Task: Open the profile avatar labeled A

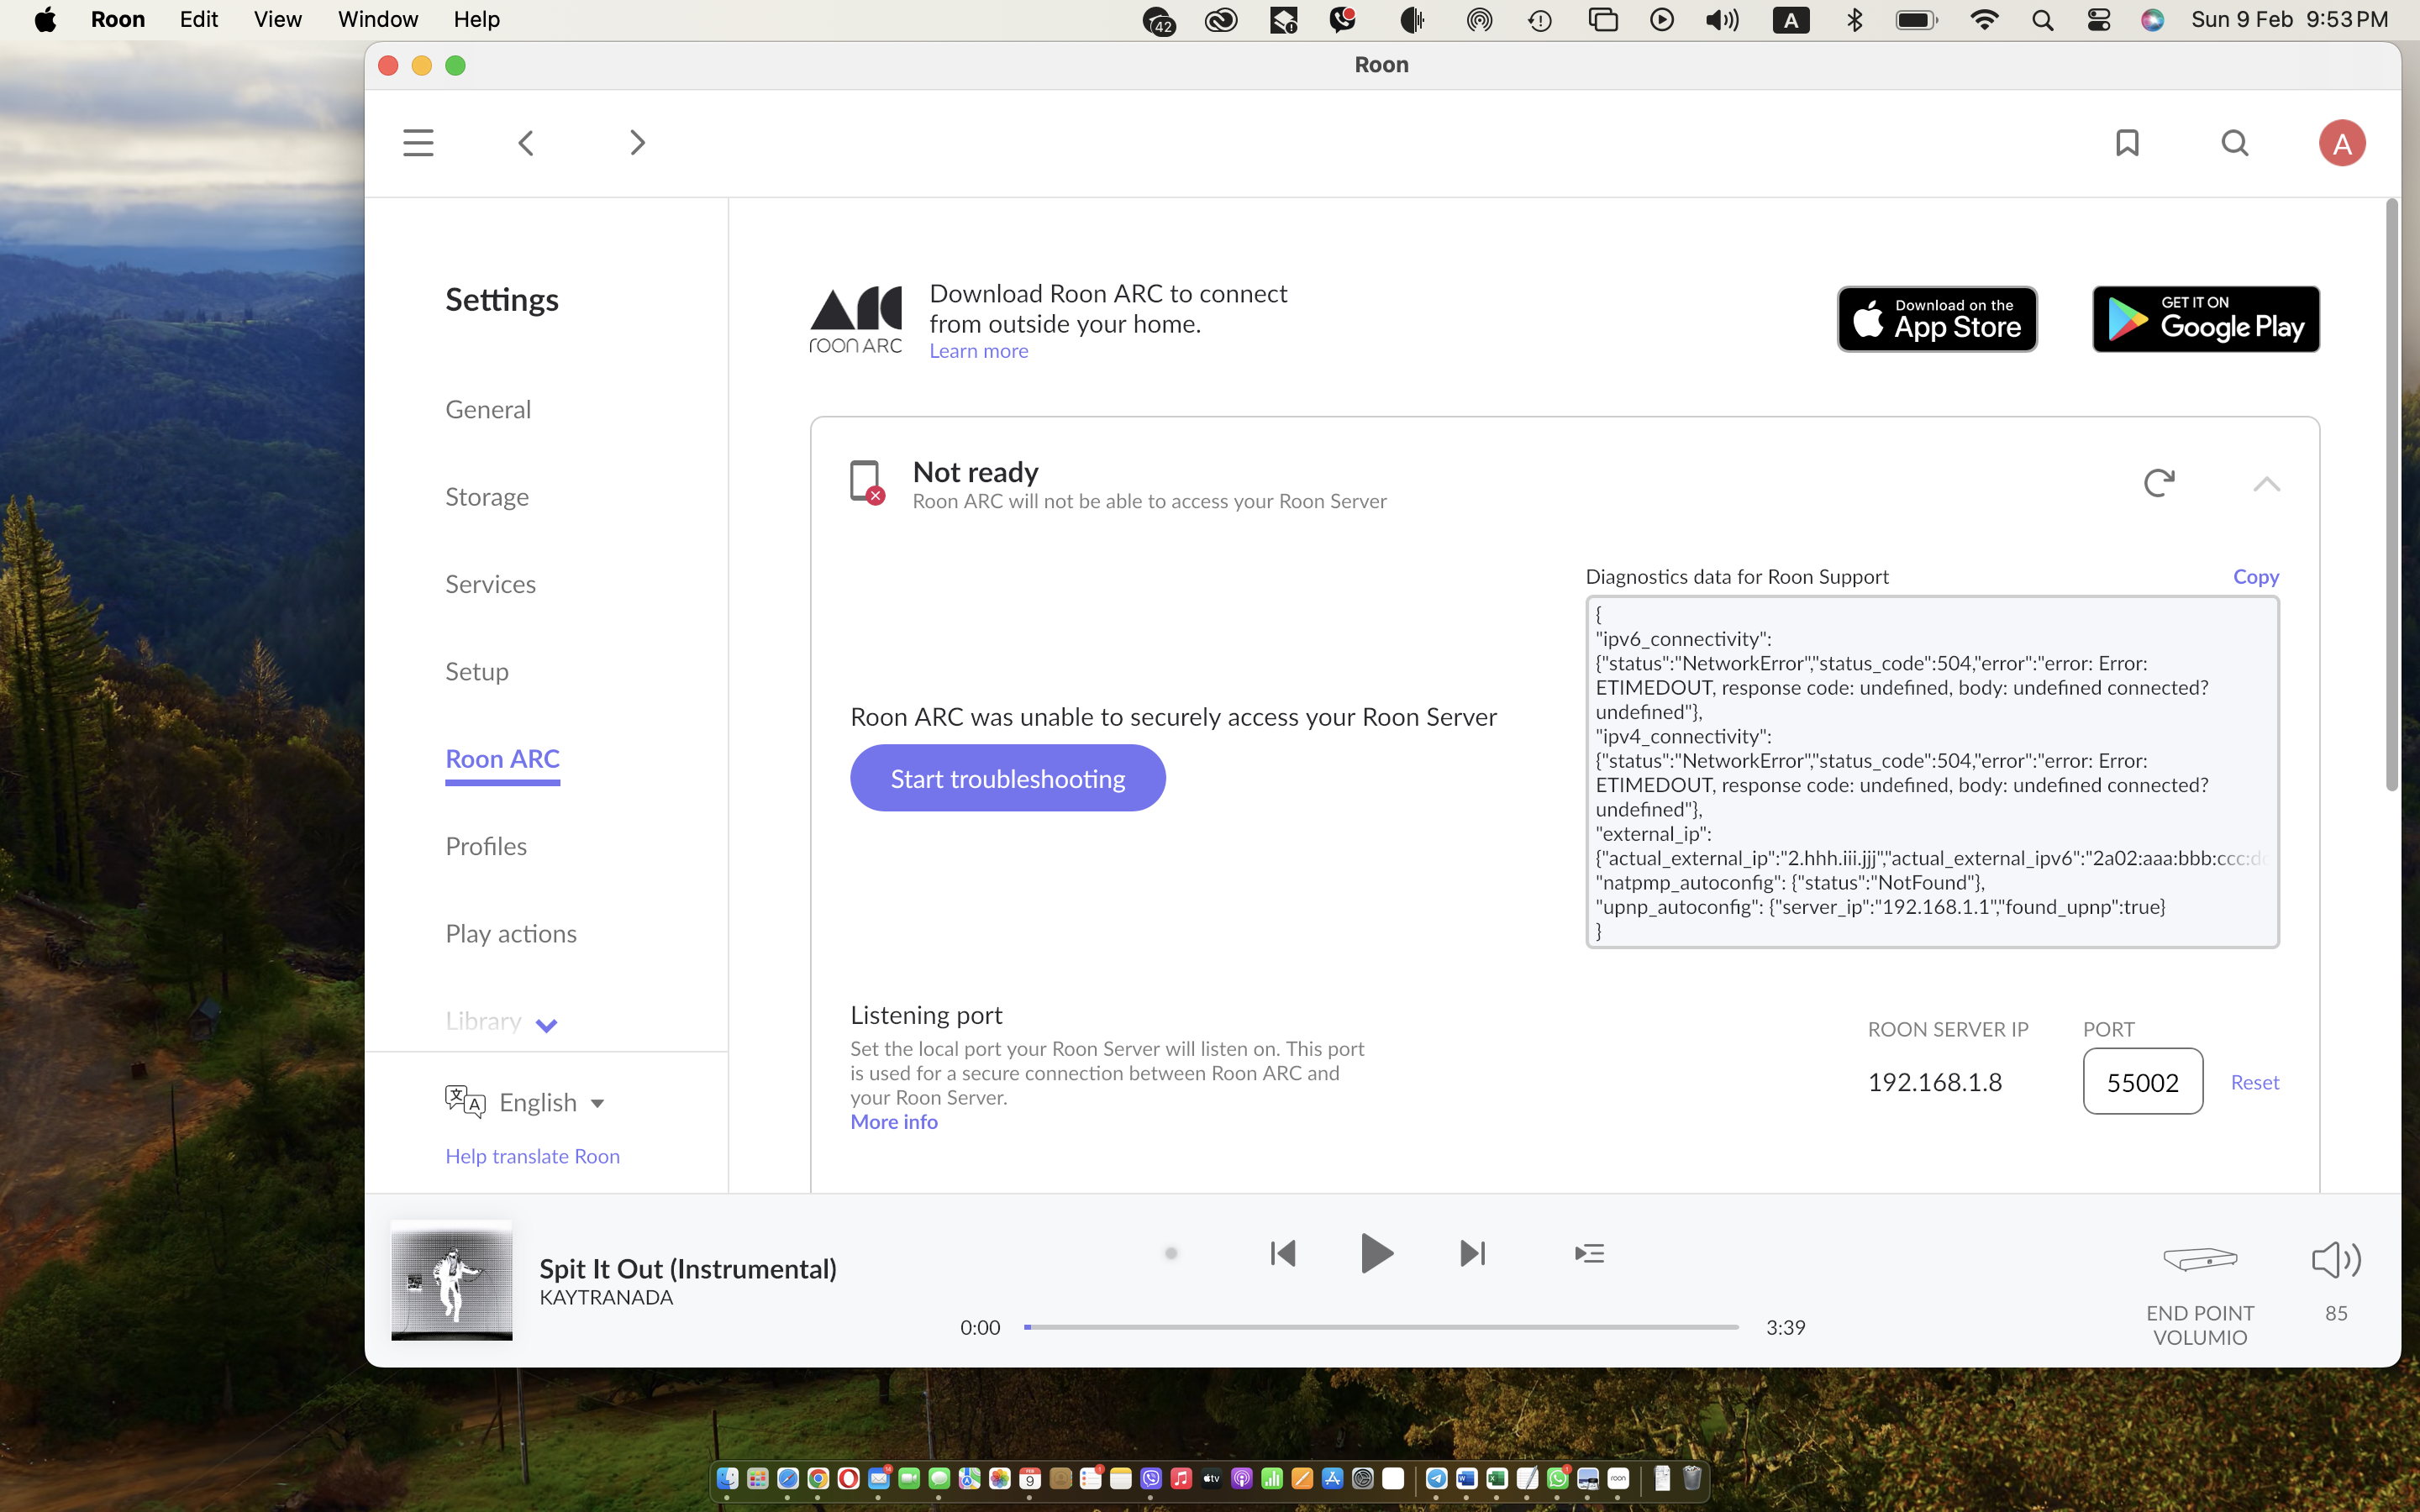Action: pyautogui.click(x=2342, y=143)
